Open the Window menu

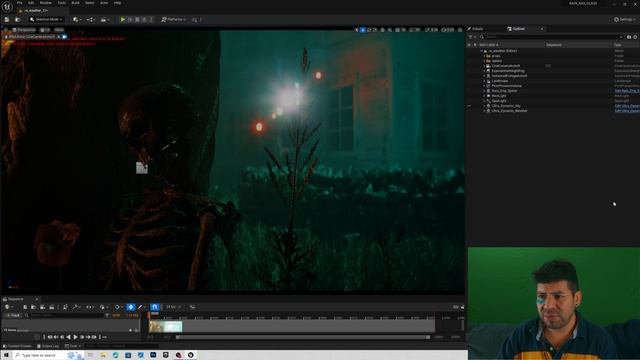coord(46,3)
